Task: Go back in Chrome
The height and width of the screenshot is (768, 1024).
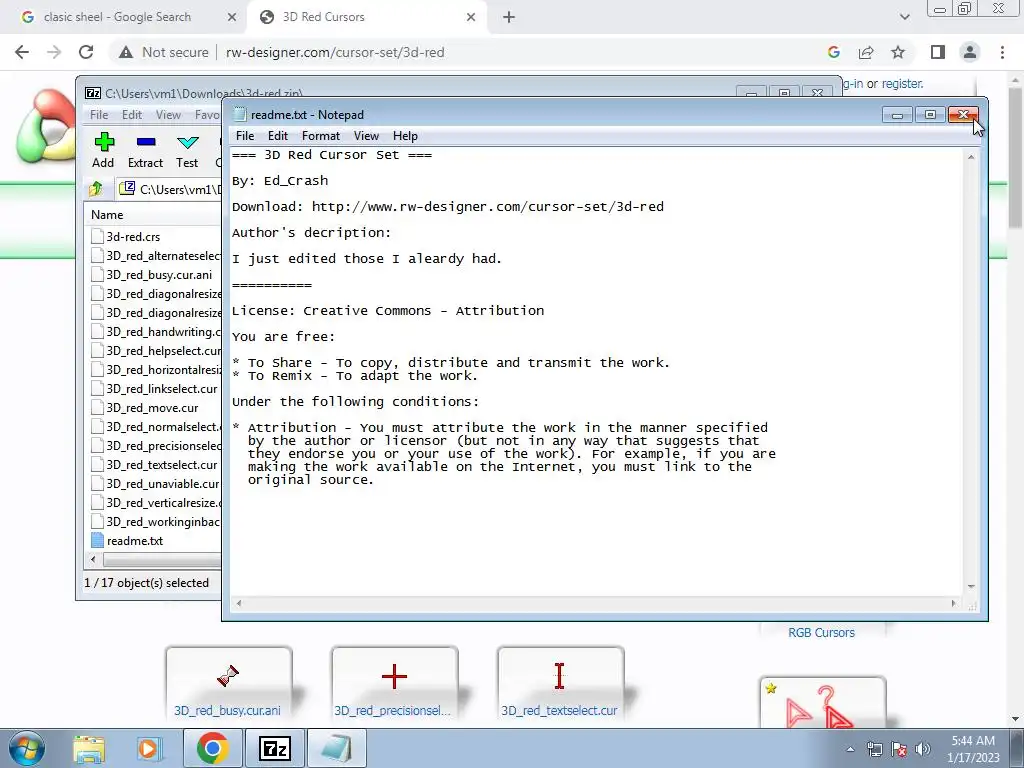Action: [x=22, y=52]
